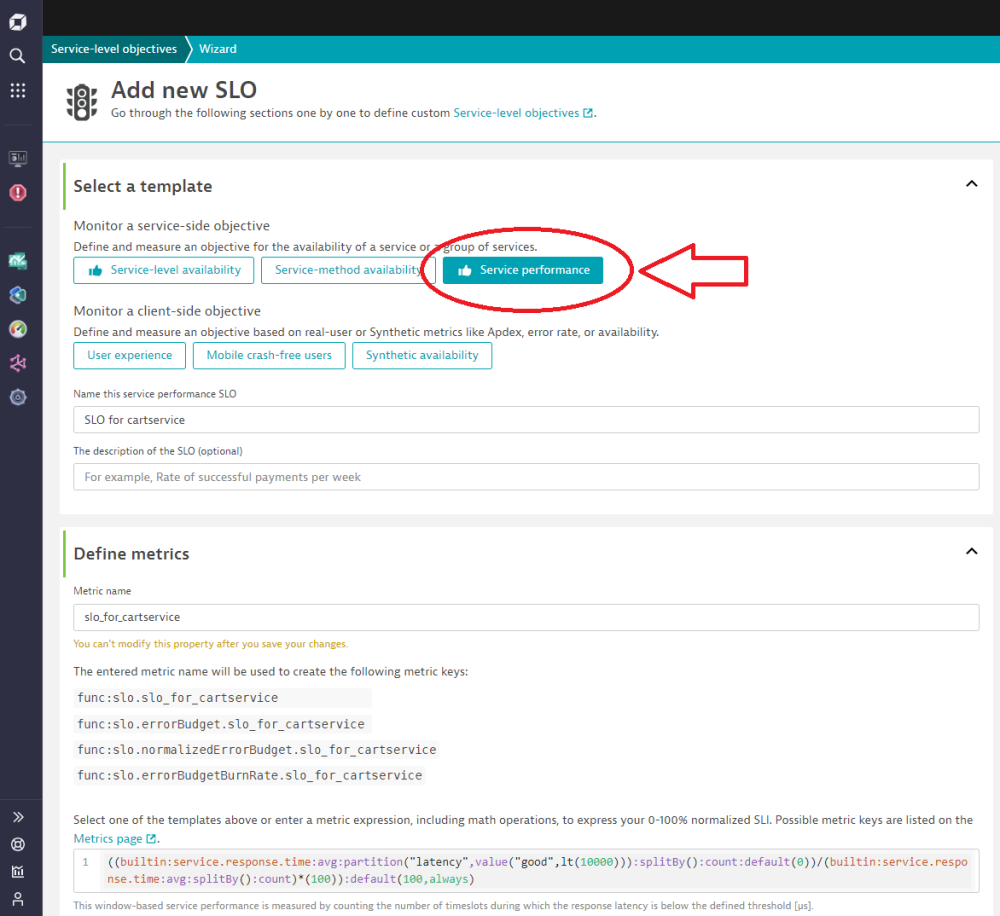
Task: Go to Service-level objectives breadcrumb
Action: pyautogui.click(x=113, y=48)
